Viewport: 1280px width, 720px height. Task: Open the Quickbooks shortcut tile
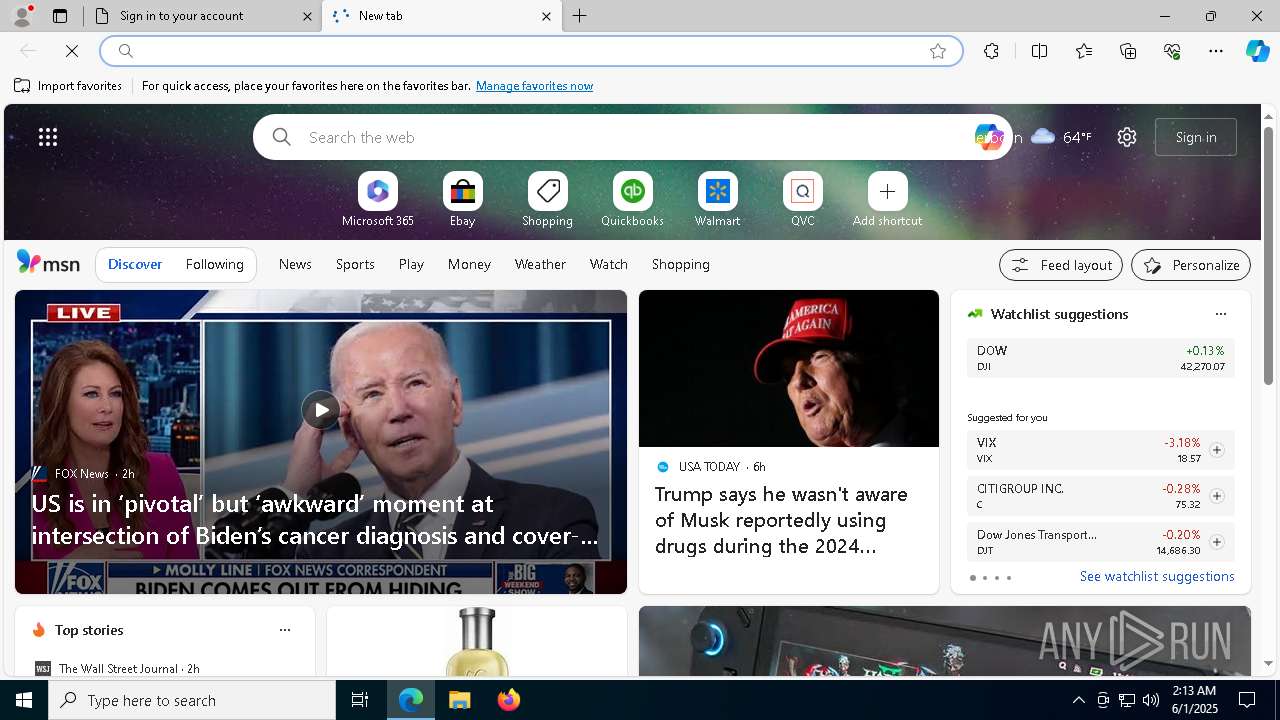point(632,200)
